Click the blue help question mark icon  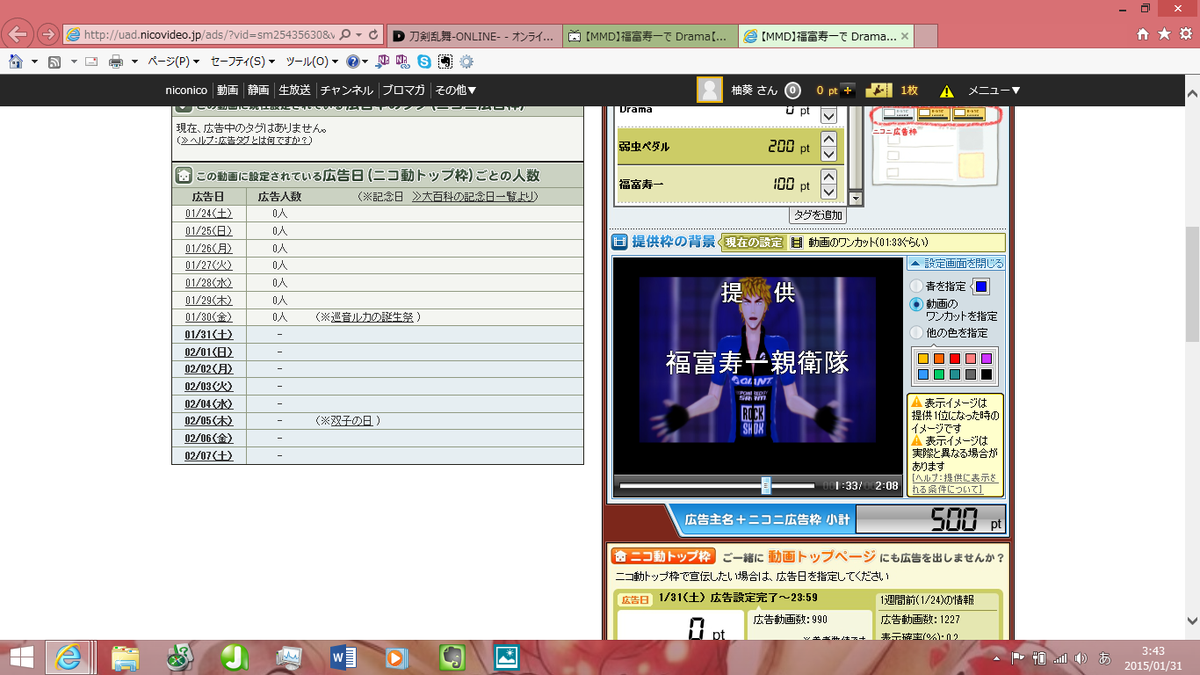pos(352,61)
